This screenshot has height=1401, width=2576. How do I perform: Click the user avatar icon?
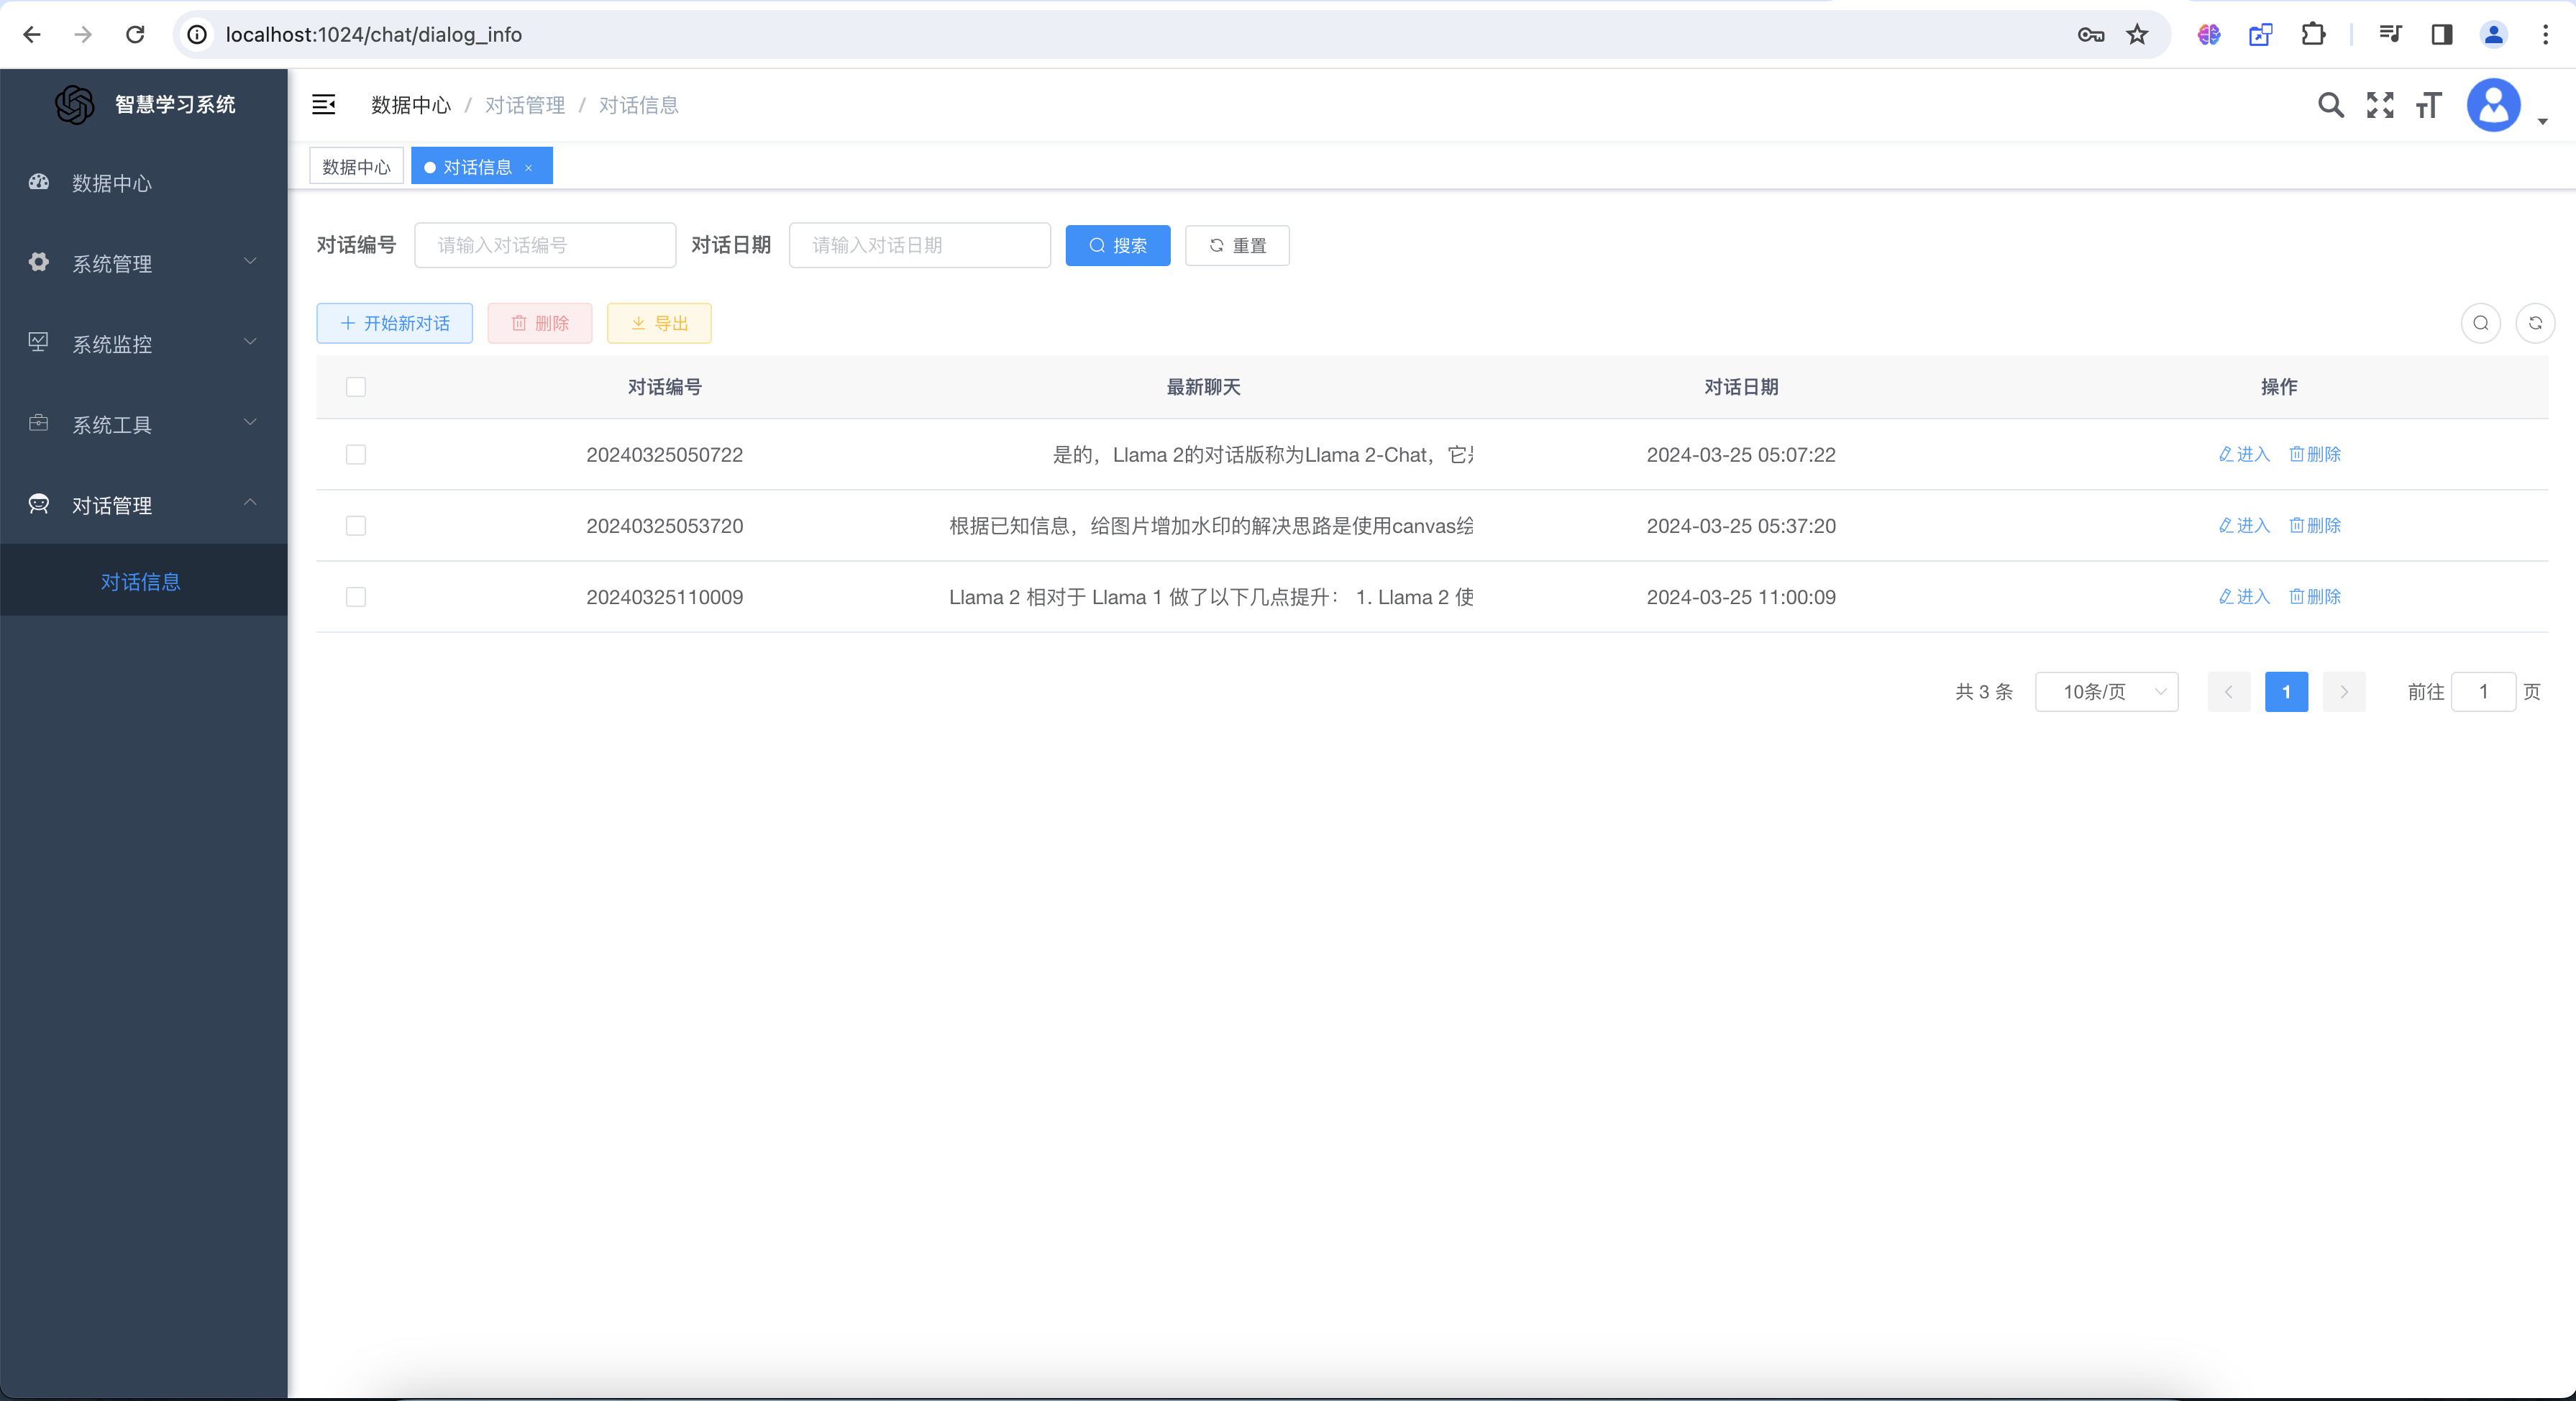pos(2493,105)
